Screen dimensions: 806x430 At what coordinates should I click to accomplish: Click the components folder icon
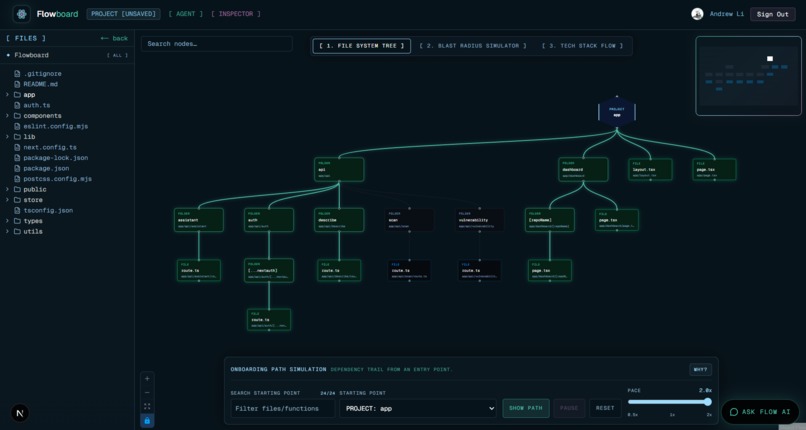(17, 116)
